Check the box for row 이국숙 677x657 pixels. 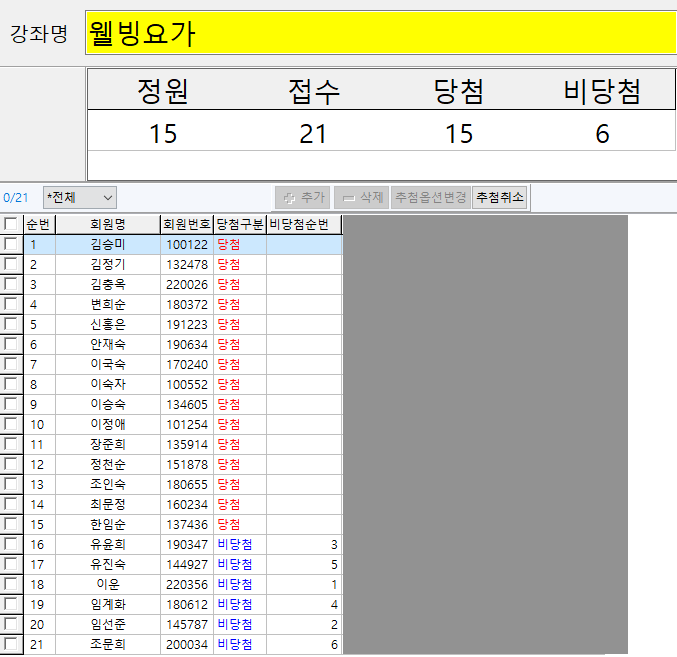[10, 364]
